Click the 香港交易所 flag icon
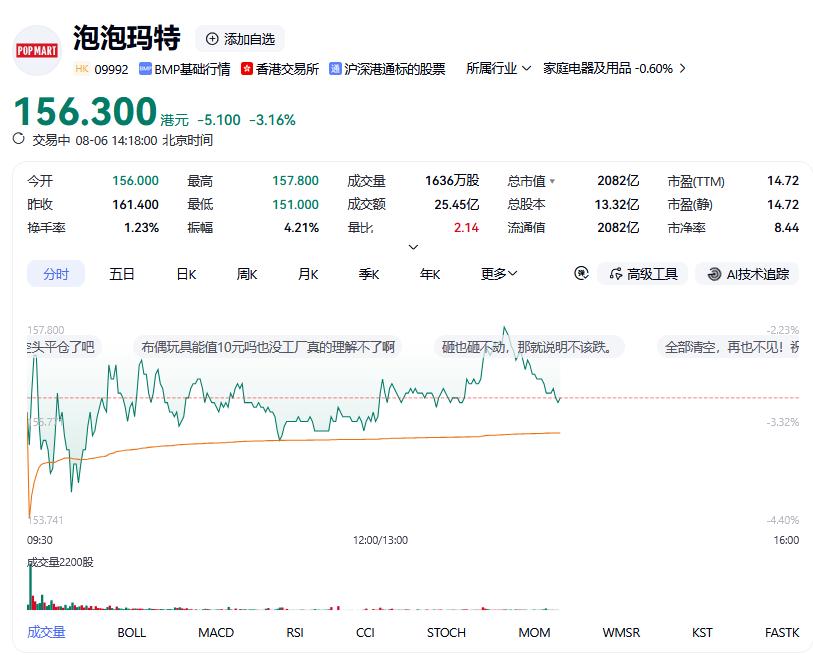Viewport: 813px width, 655px height. point(247,68)
